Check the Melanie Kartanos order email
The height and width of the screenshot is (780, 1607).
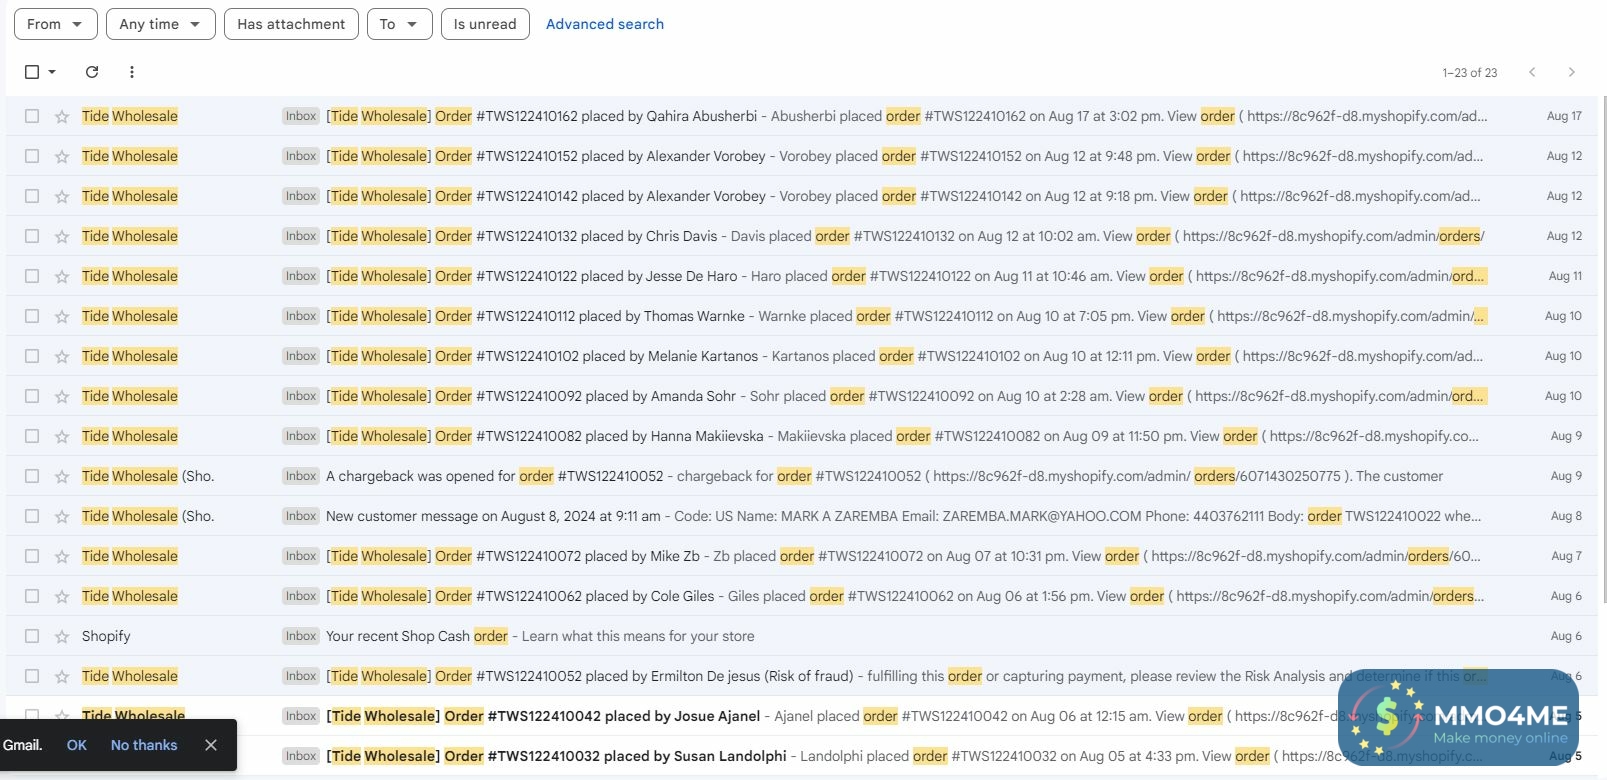pos(32,356)
